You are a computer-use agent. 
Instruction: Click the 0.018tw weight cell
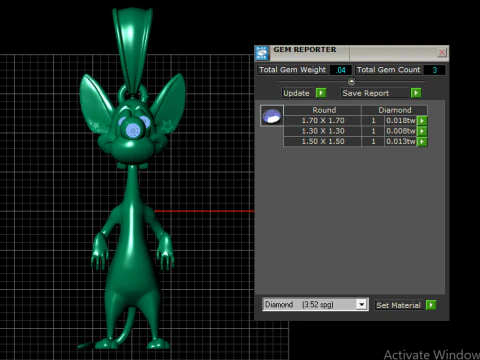pos(400,121)
